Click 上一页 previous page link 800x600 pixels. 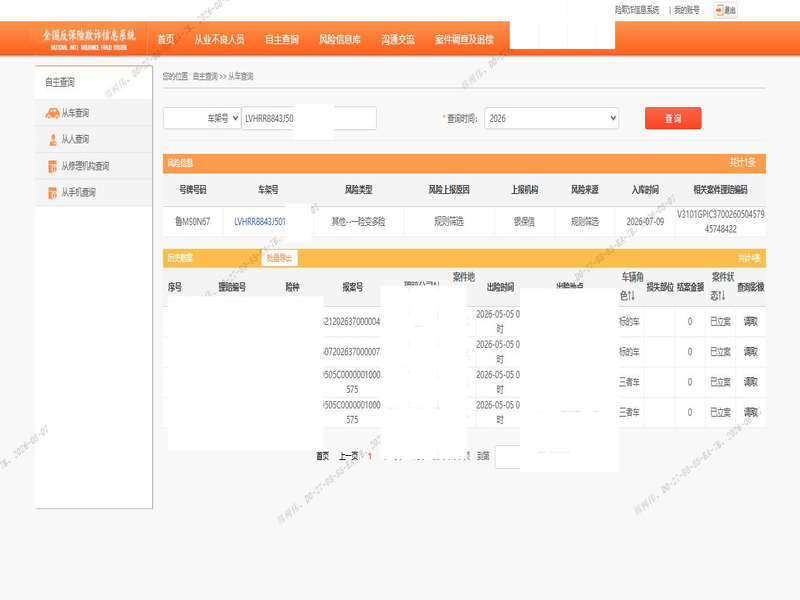point(348,456)
